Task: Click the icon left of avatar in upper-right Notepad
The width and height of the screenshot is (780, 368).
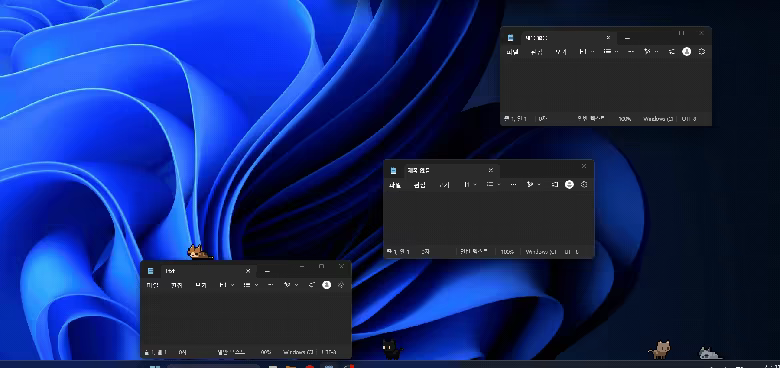Action: point(672,52)
